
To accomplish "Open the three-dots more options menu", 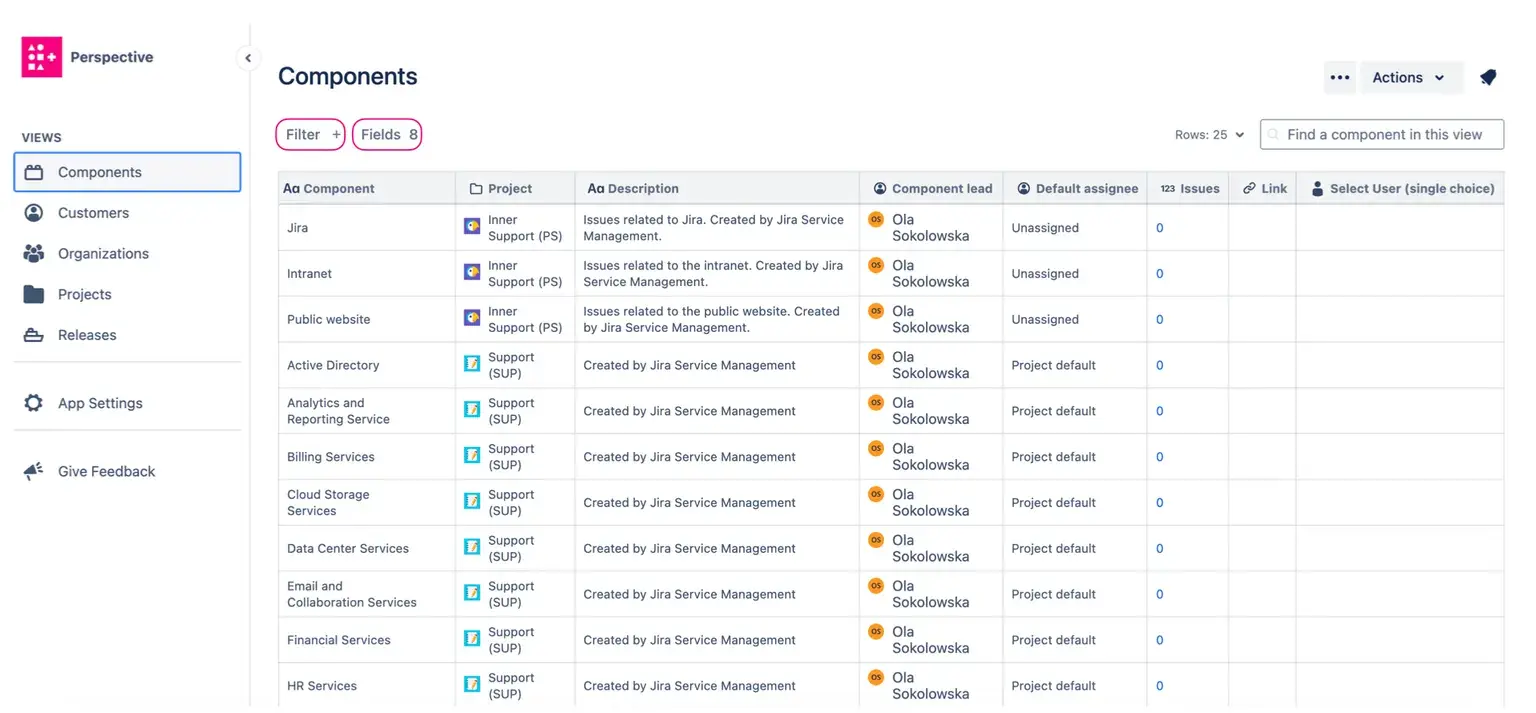I will 1340,78.
